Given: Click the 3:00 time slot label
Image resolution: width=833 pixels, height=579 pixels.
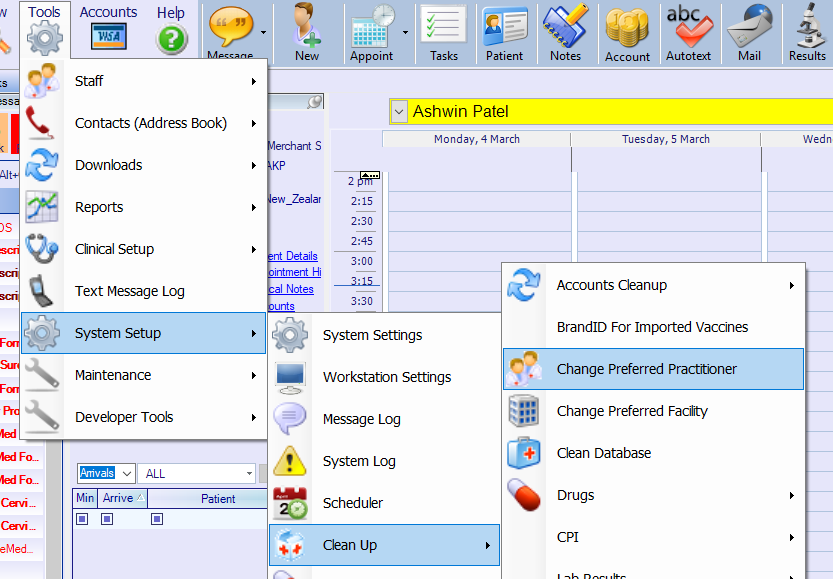Looking at the screenshot, I should coord(362,261).
